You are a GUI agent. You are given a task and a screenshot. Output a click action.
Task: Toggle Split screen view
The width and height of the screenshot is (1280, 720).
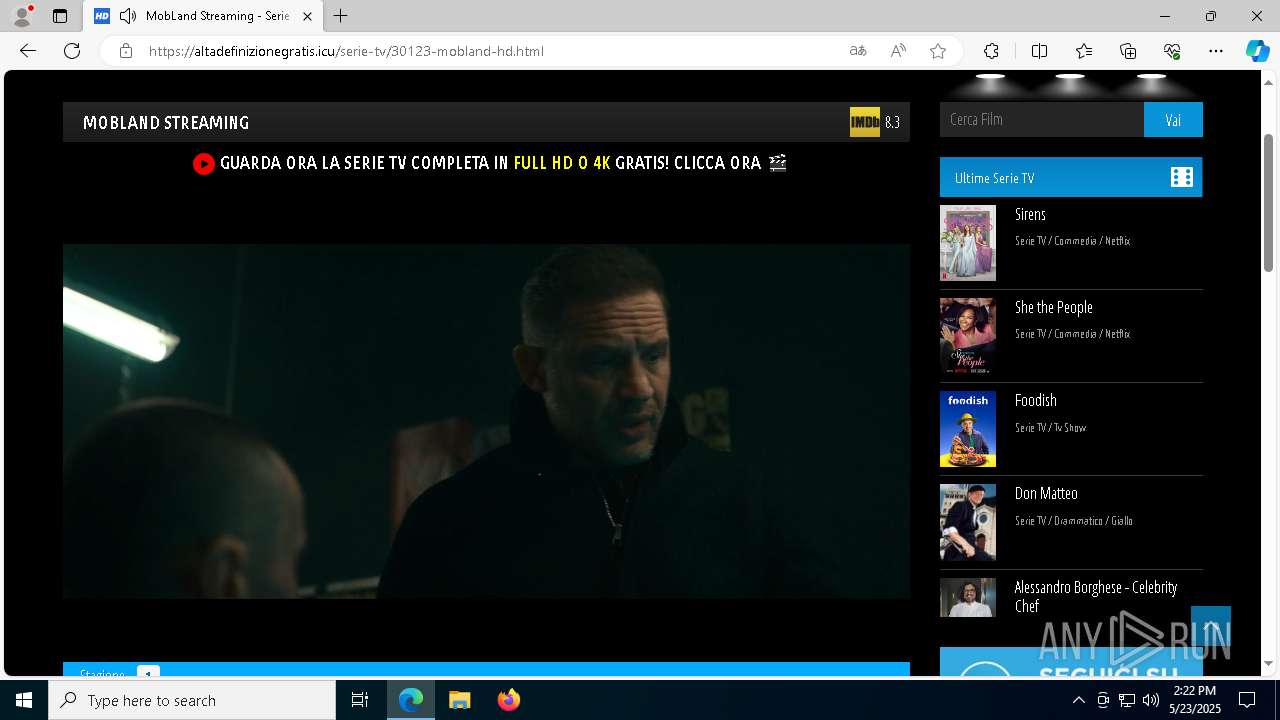click(x=1039, y=51)
